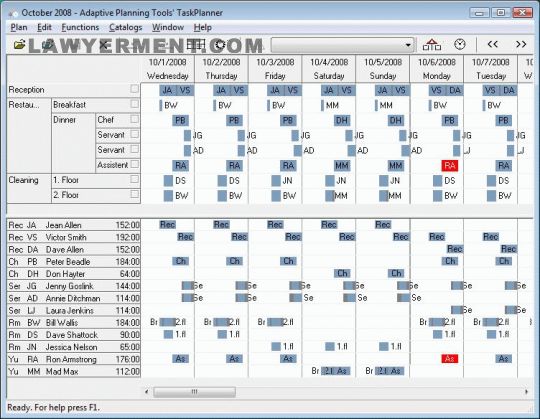540x419 pixels.
Task: Select the 10/2/2008 Thursday column header
Action: pyautogui.click(x=221, y=69)
